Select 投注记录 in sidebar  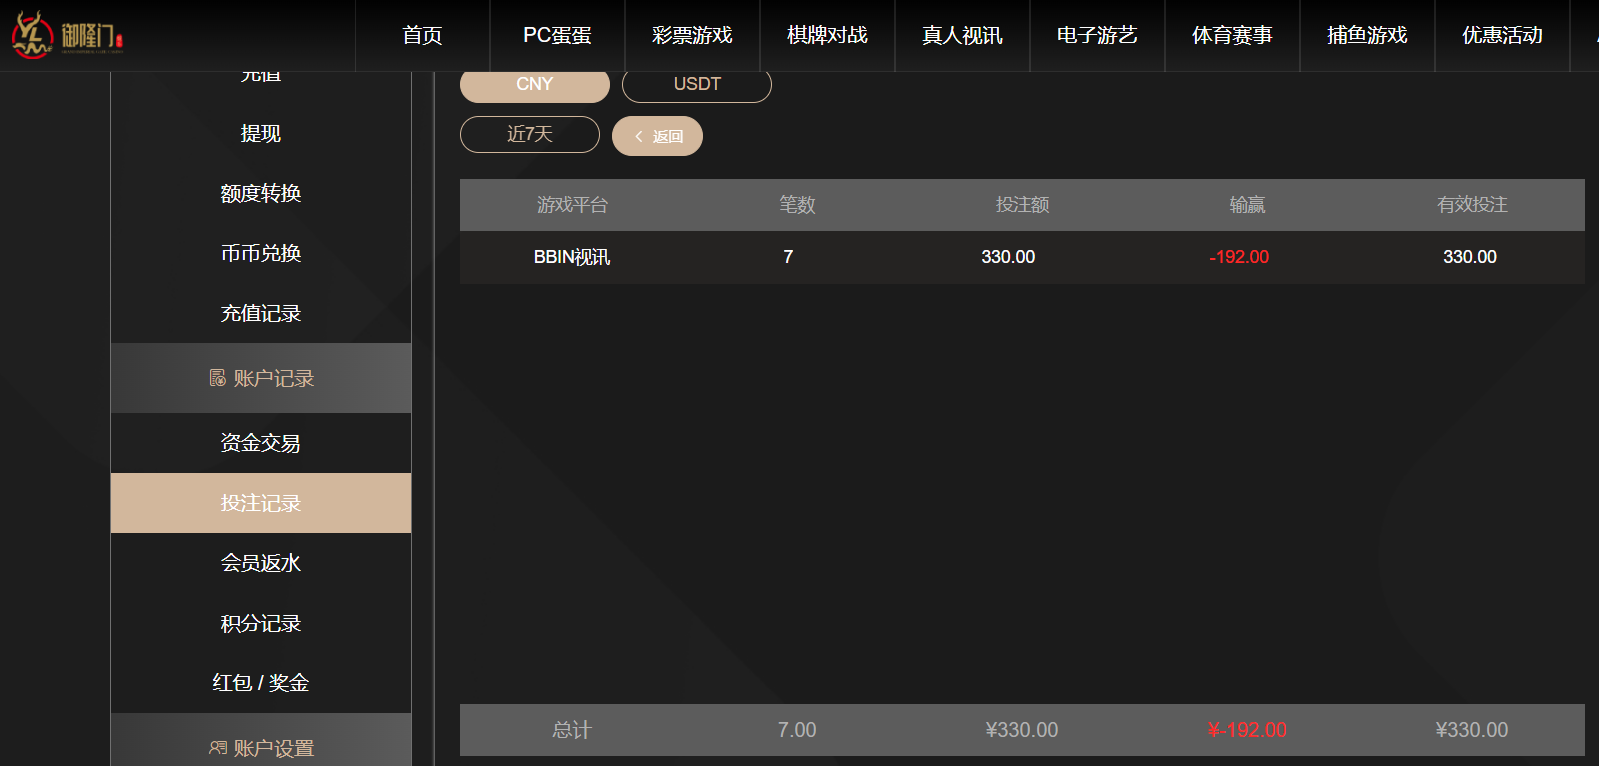click(261, 503)
